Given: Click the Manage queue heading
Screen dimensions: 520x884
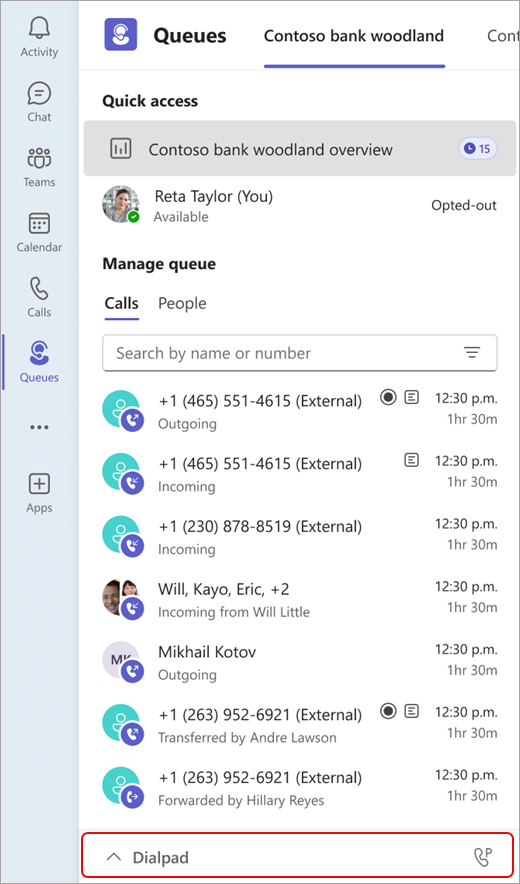Looking at the screenshot, I should tap(159, 264).
